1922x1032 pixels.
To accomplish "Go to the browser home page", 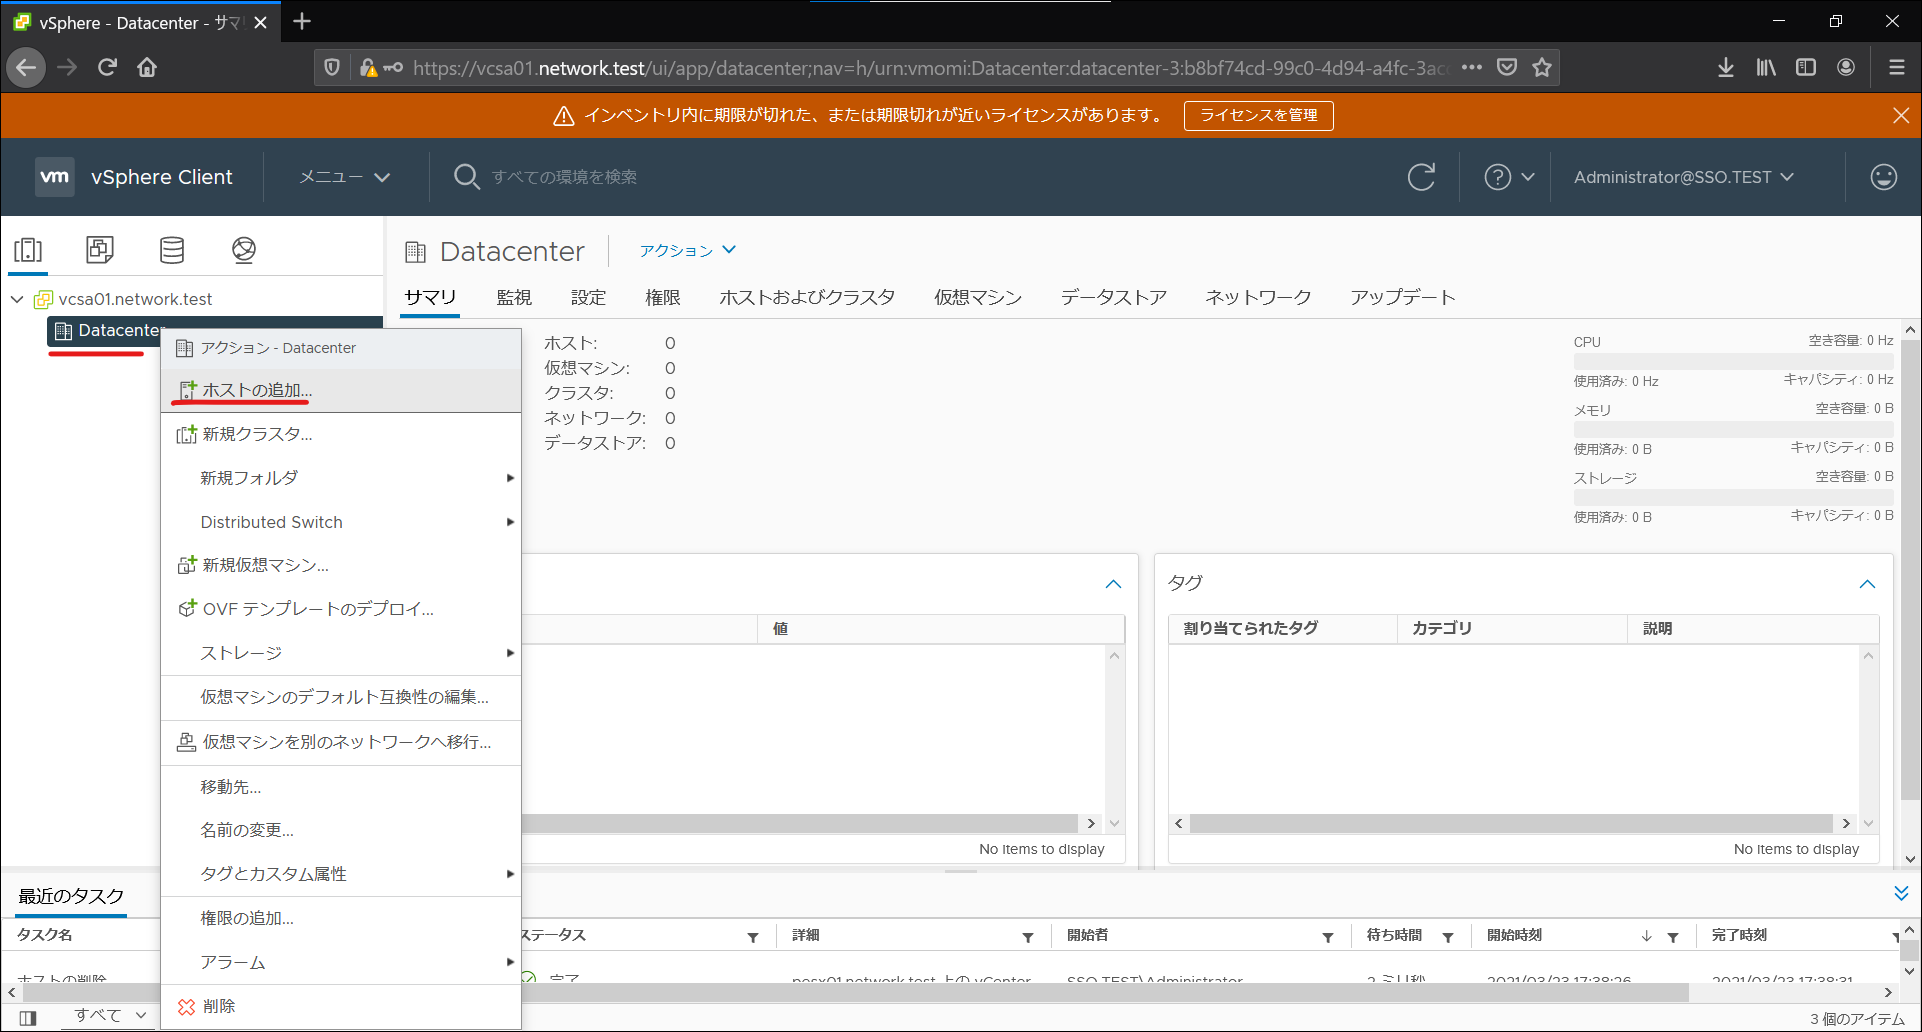I will [147, 67].
